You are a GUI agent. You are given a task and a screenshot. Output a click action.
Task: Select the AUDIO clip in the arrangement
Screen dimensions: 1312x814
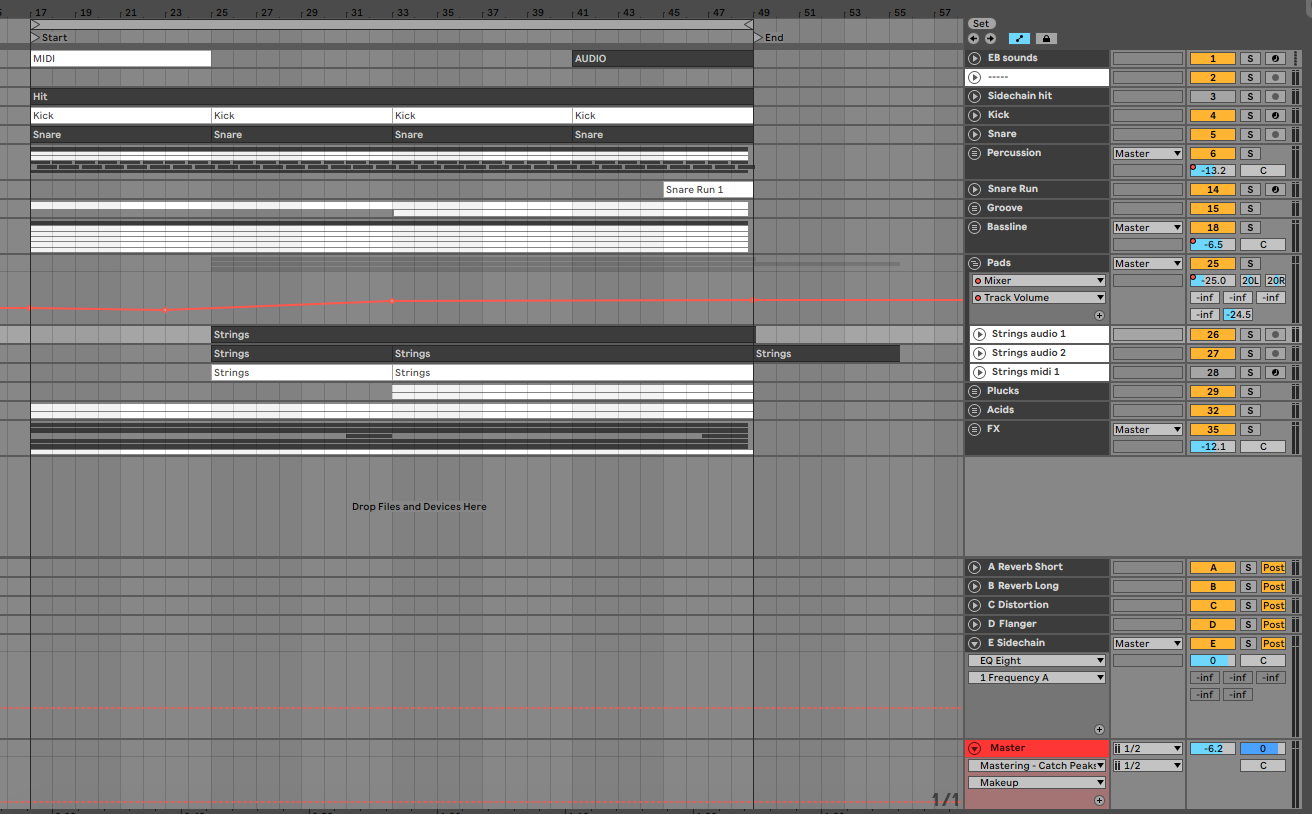pos(662,59)
